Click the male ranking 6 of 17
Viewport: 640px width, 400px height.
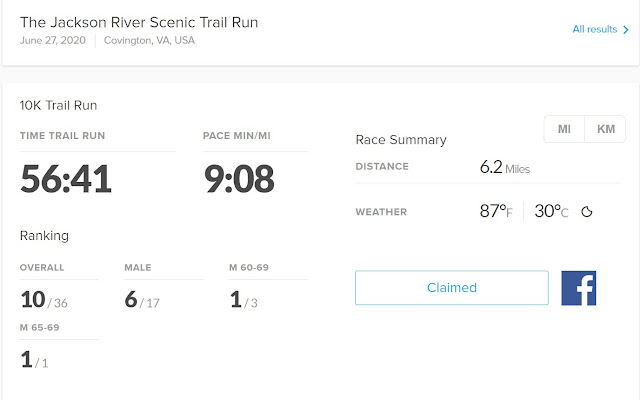pyautogui.click(x=141, y=299)
